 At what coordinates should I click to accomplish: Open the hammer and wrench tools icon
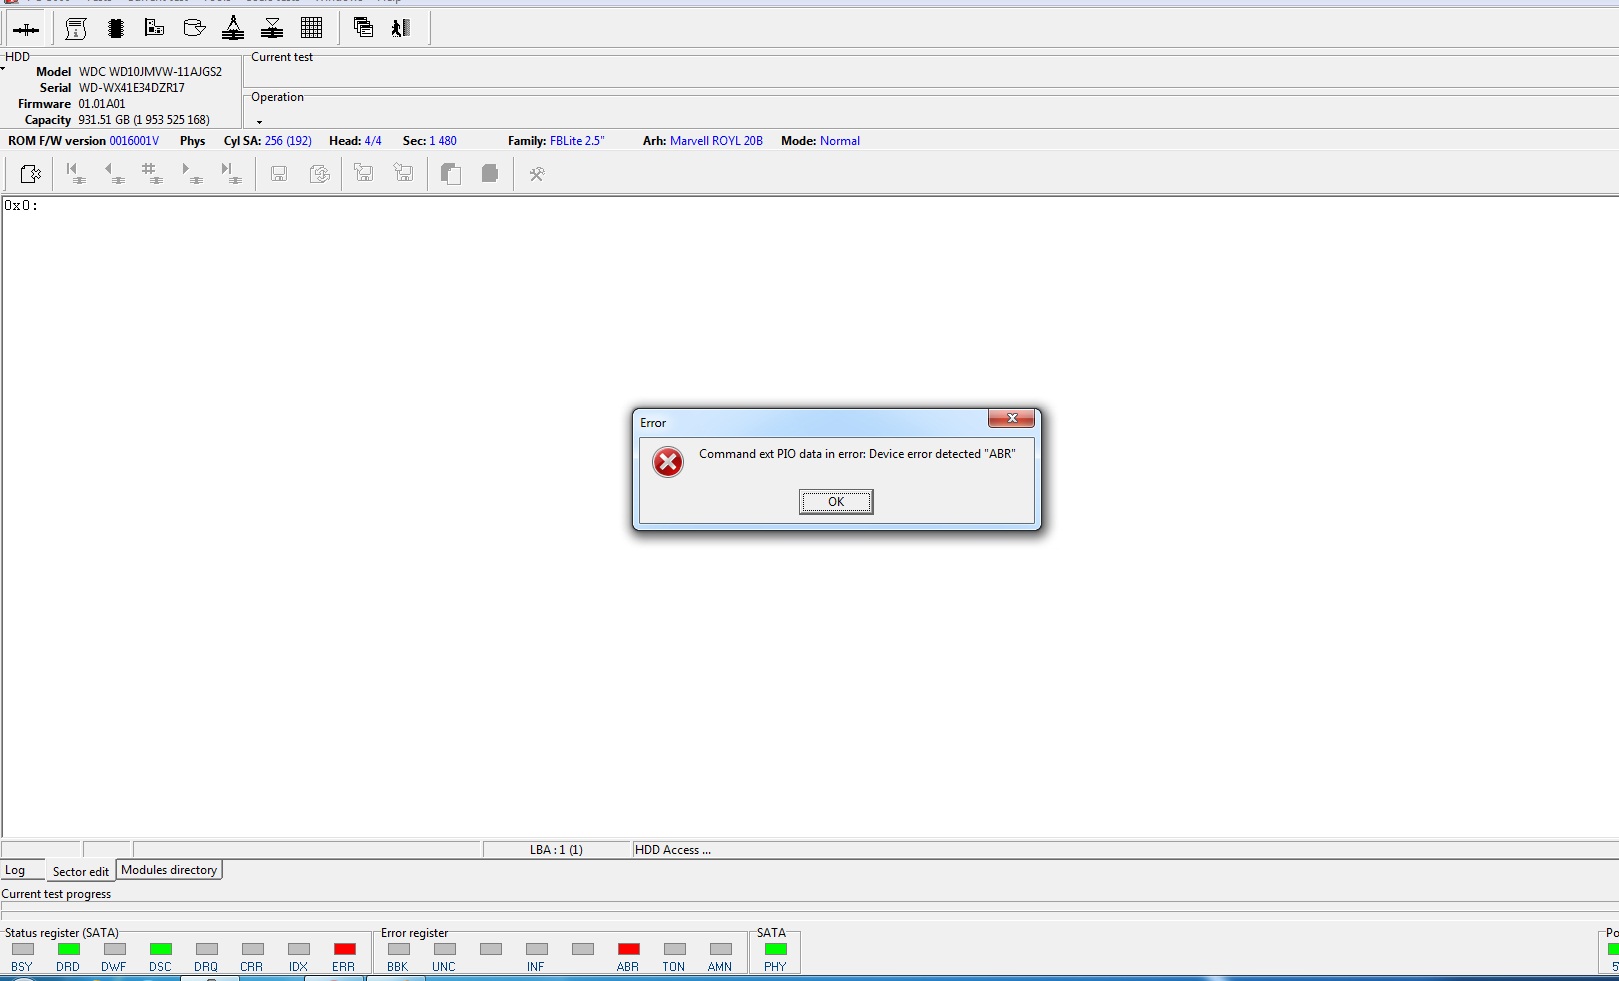click(537, 174)
